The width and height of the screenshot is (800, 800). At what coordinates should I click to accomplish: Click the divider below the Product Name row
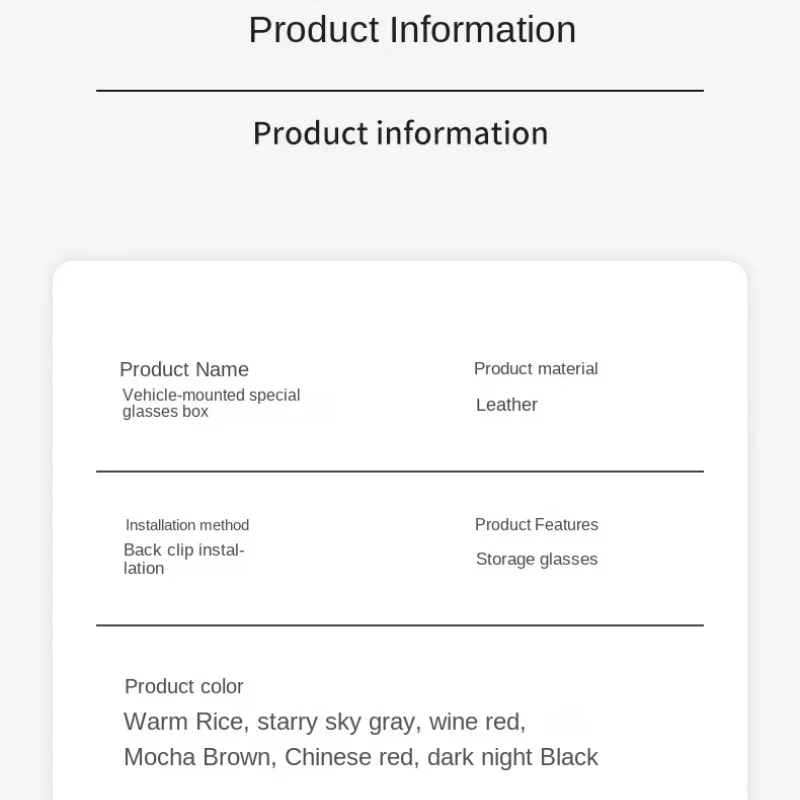(400, 471)
